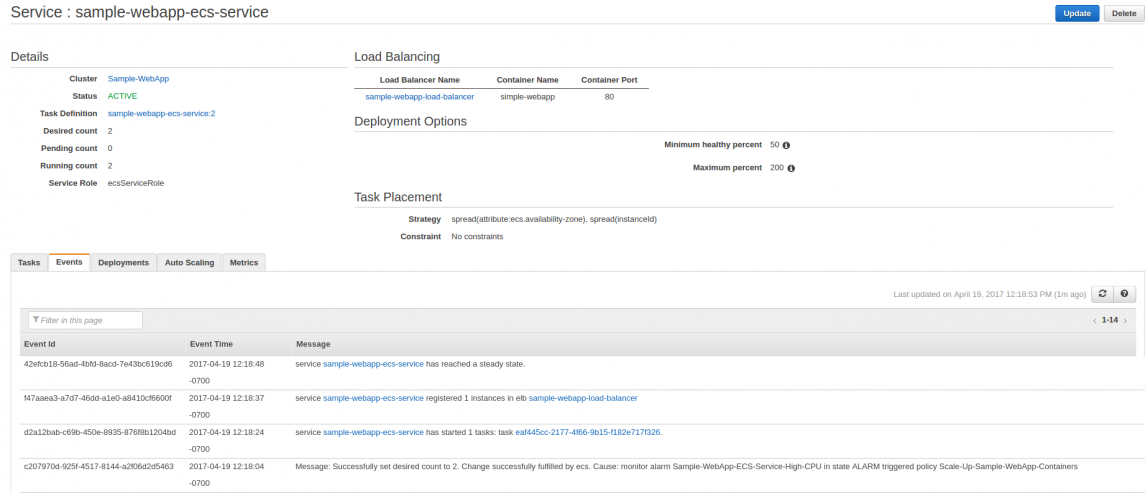Click the refresh events icon button
This screenshot has width=1145, height=494.
1102,294
